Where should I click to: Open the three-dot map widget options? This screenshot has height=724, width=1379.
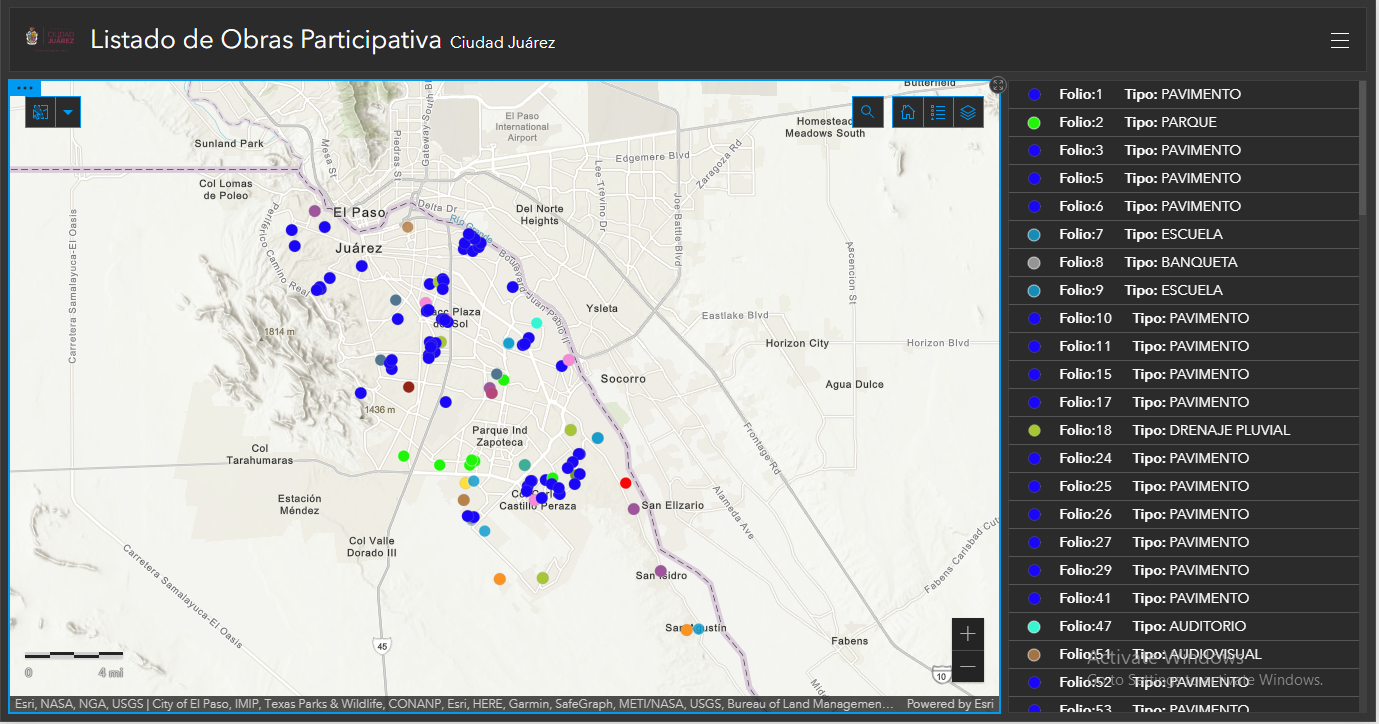(25, 88)
